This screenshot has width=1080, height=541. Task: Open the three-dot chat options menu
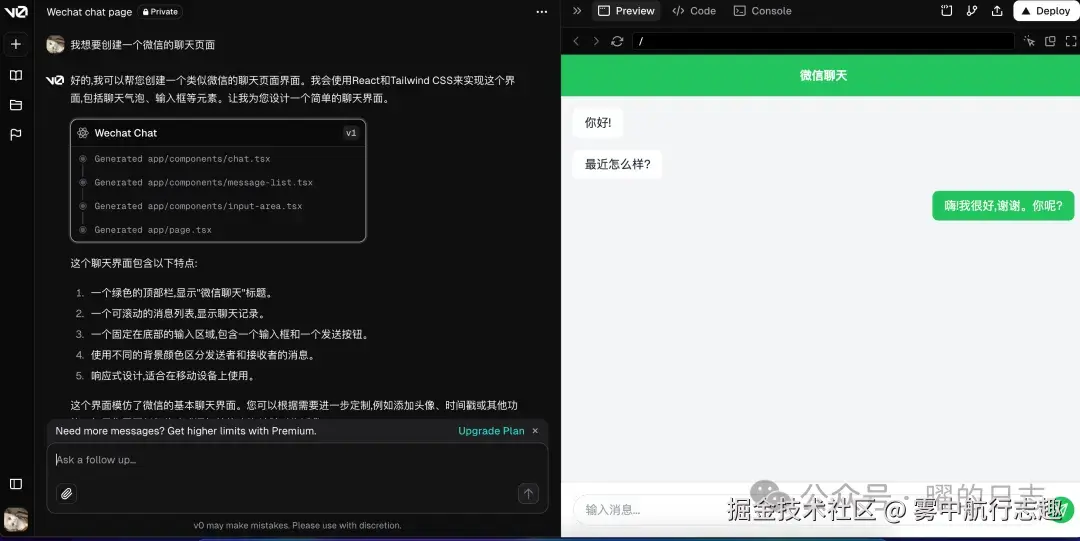pos(541,12)
